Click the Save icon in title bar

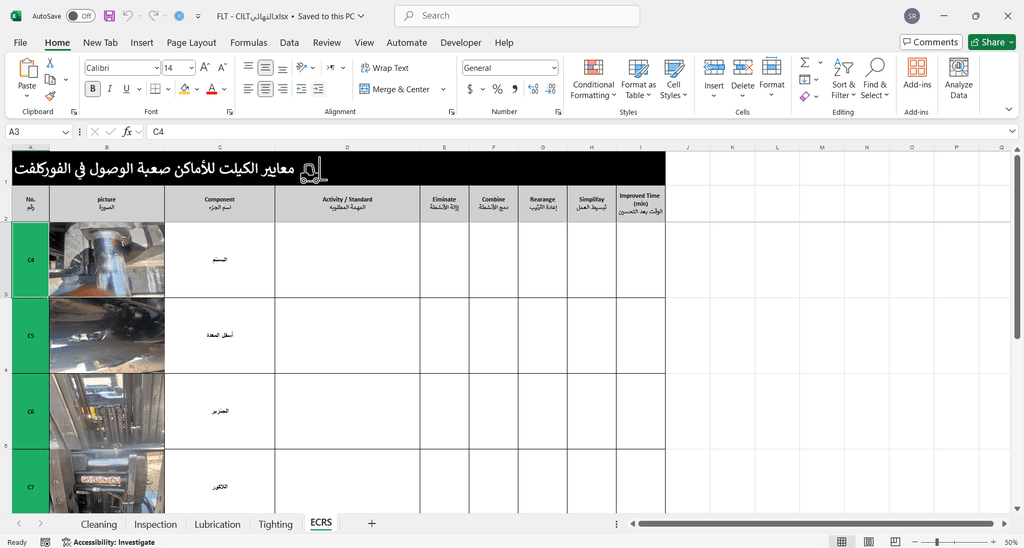(110, 16)
